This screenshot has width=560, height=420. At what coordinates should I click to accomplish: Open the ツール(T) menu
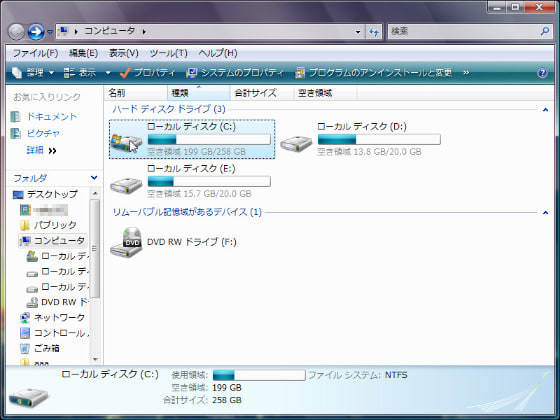pos(168,53)
